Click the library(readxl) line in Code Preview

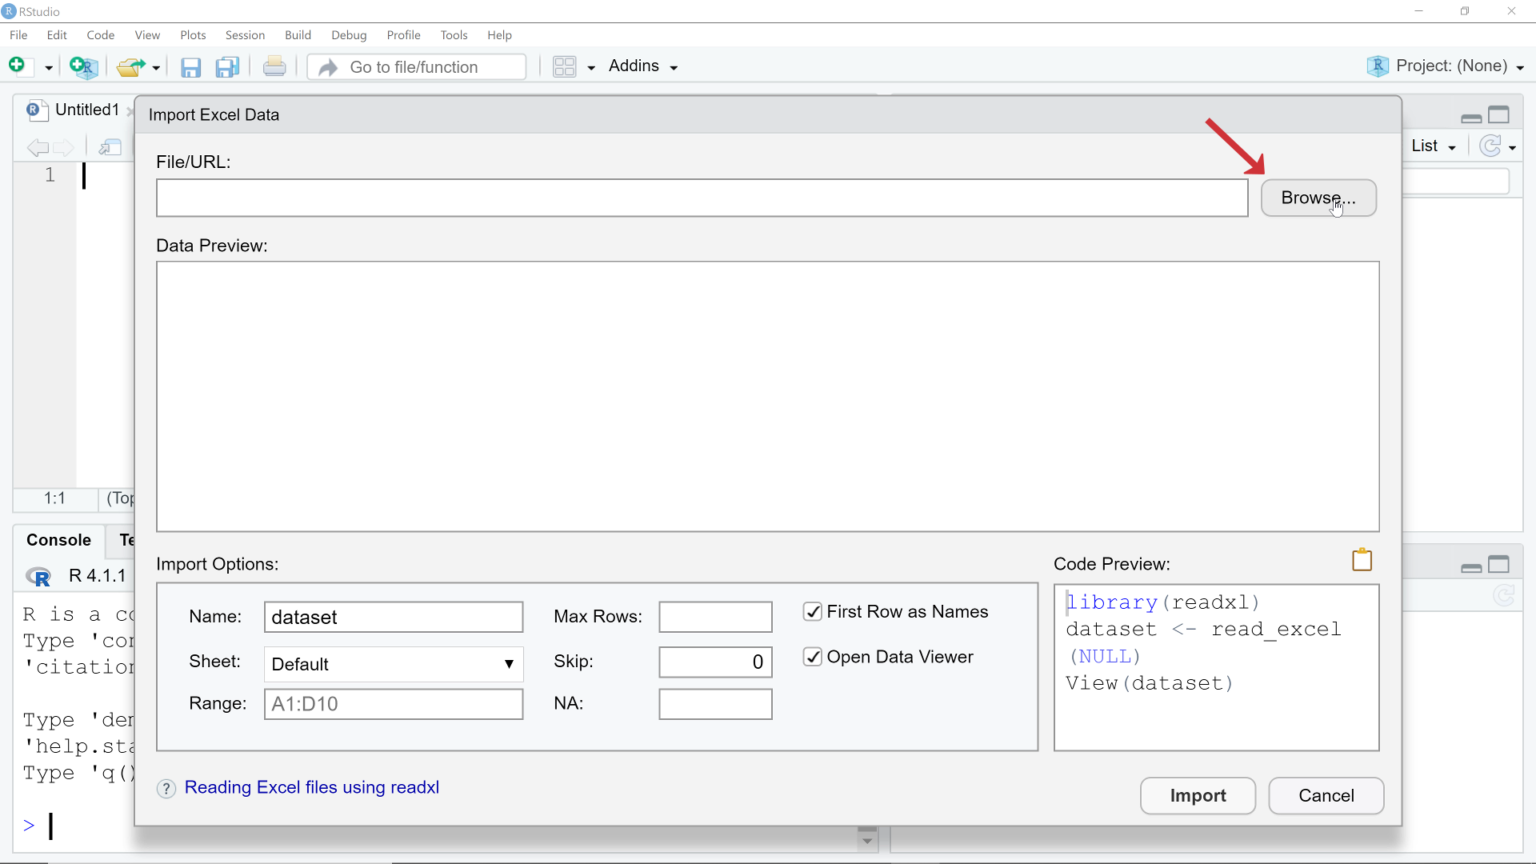[x=1163, y=603]
